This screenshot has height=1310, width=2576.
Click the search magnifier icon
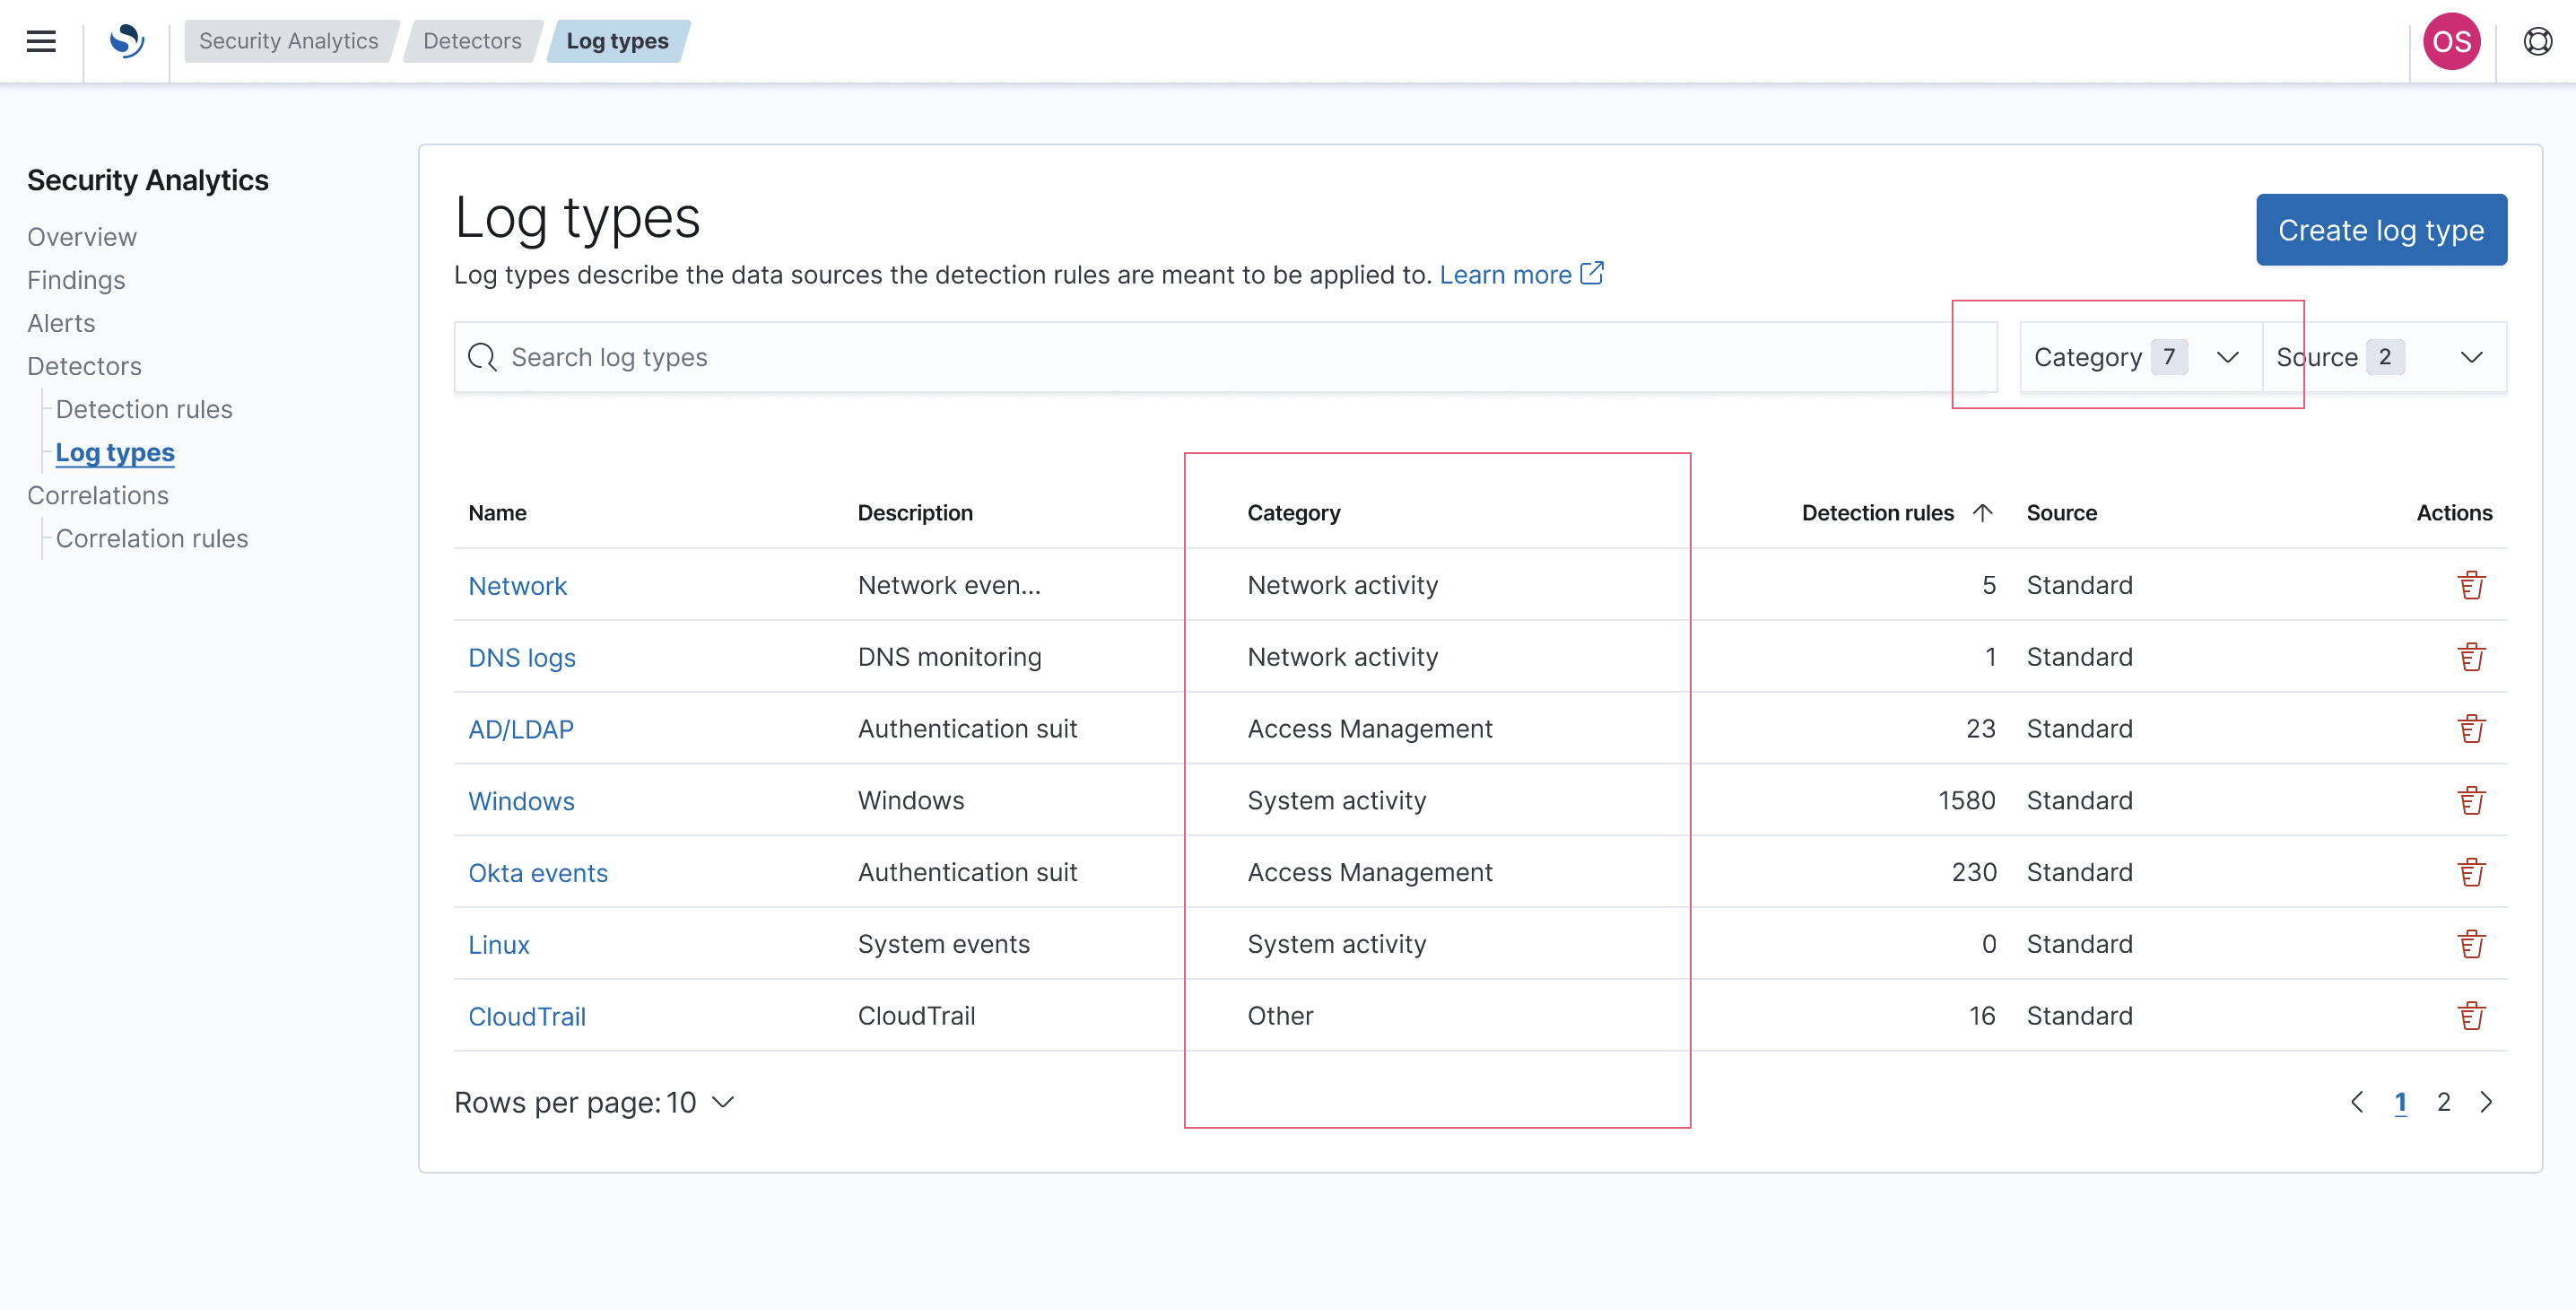point(483,357)
